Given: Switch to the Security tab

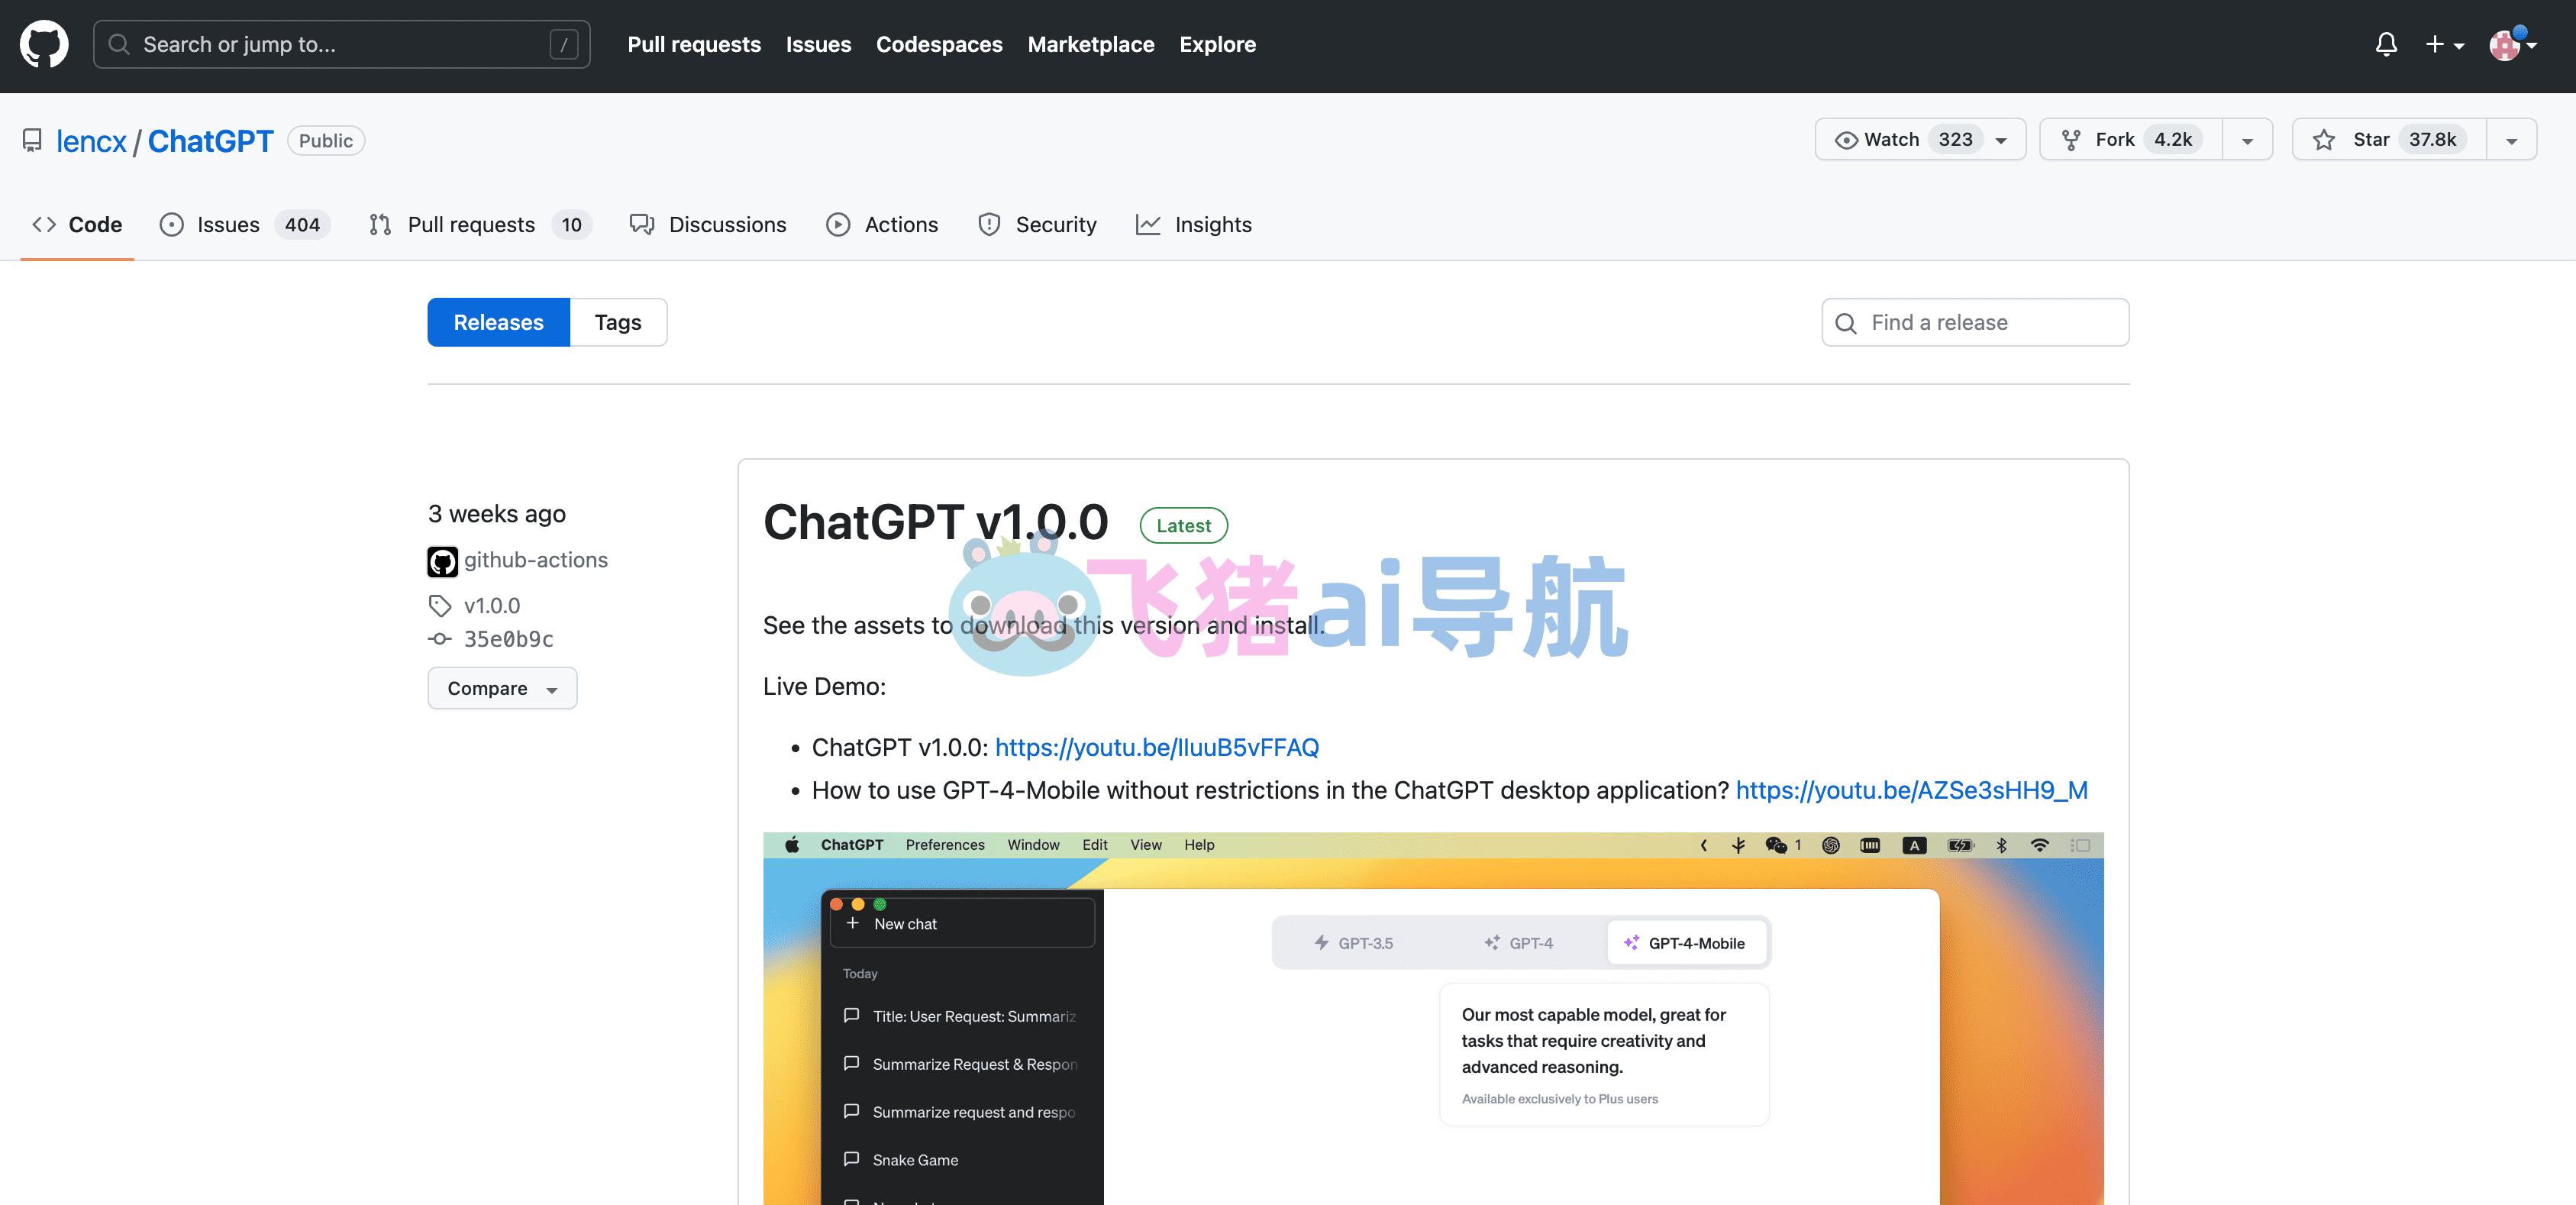Looking at the screenshot, I should click(x=1038, y=225).
